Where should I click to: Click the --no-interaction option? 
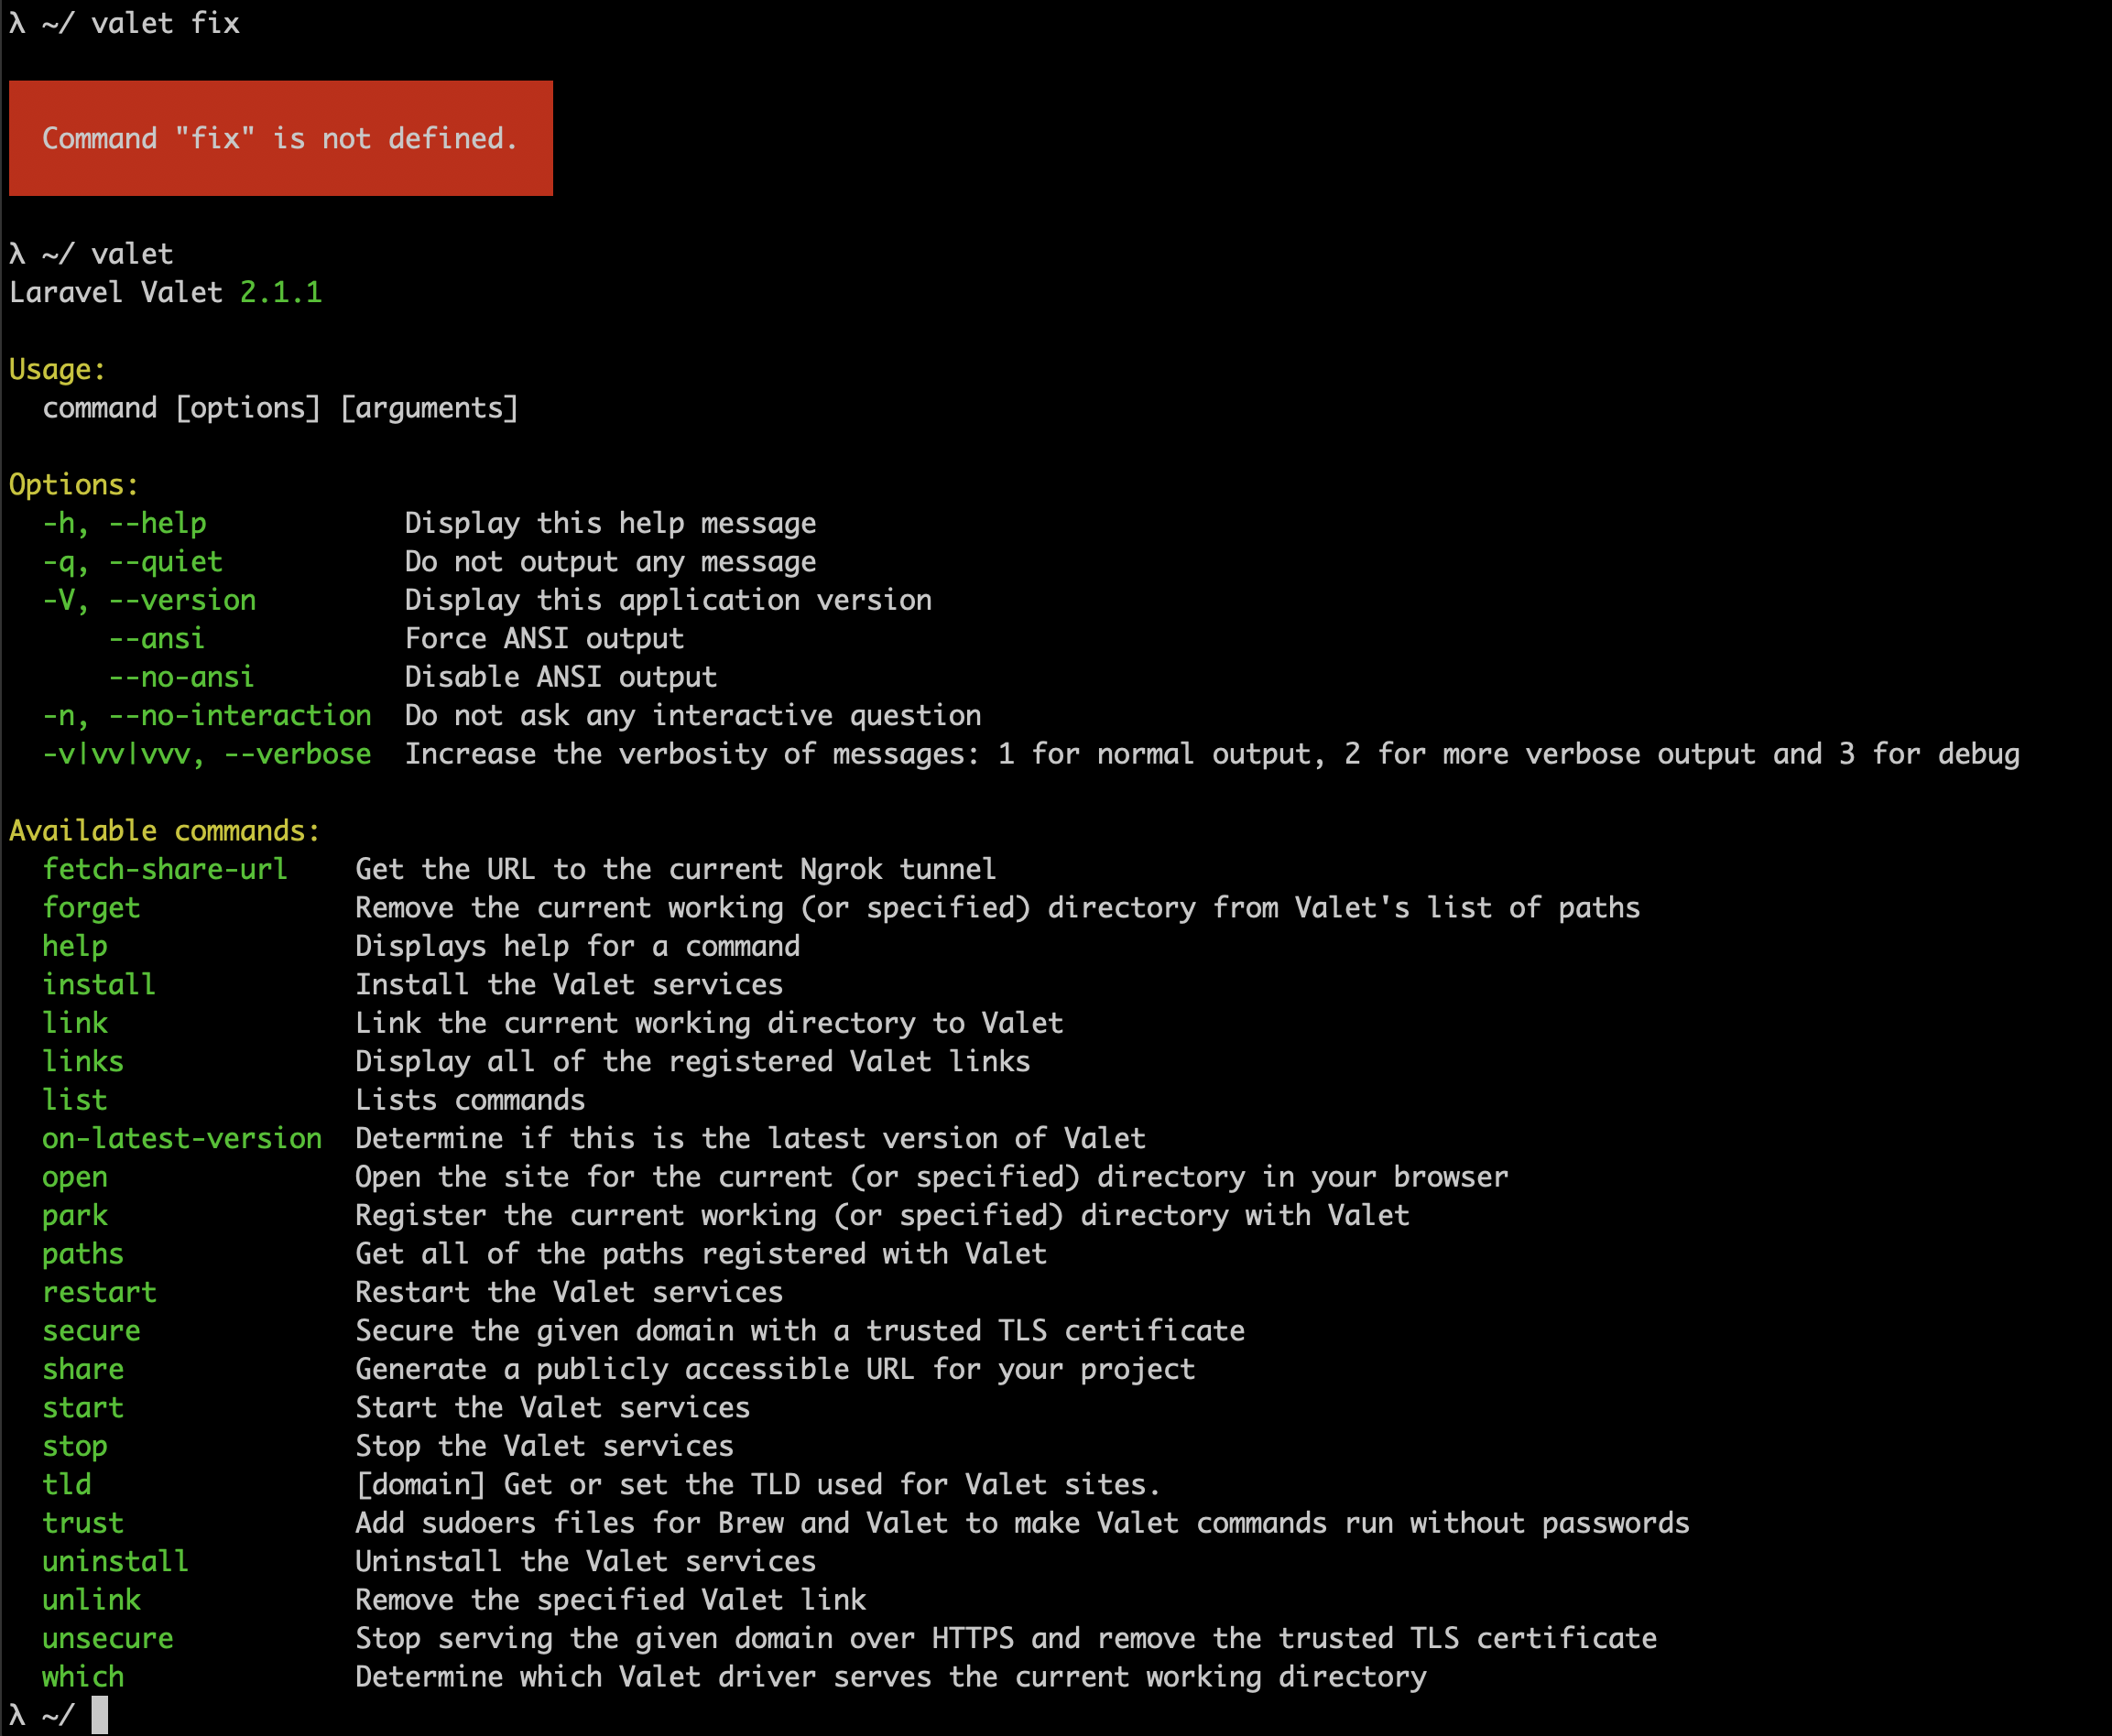(x=240, y=715)
